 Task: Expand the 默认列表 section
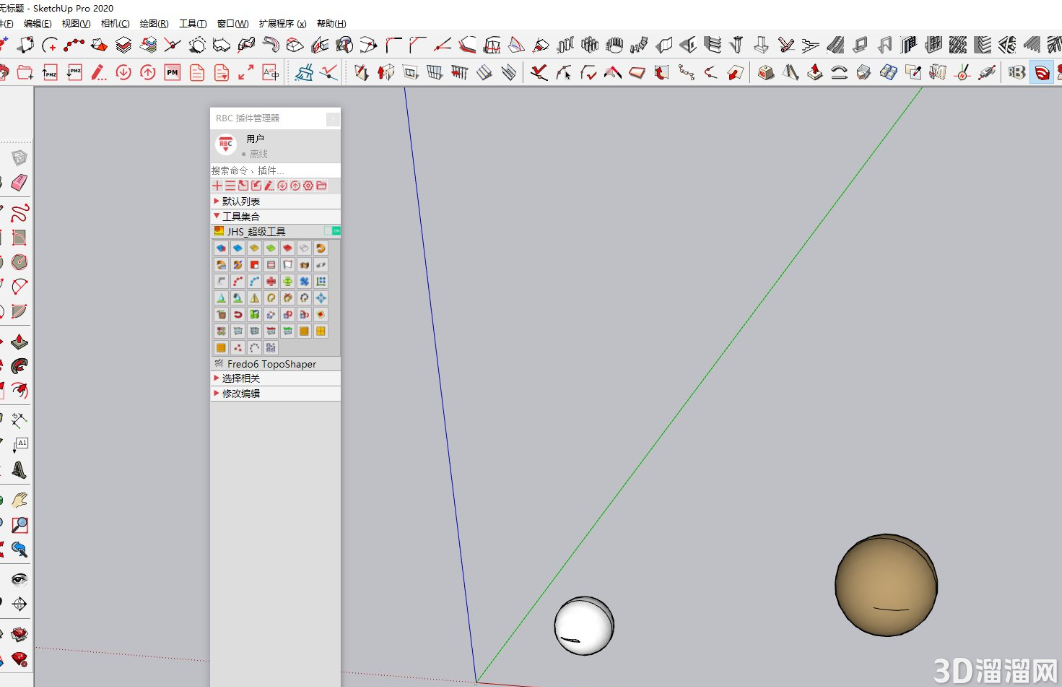[276, 201]
